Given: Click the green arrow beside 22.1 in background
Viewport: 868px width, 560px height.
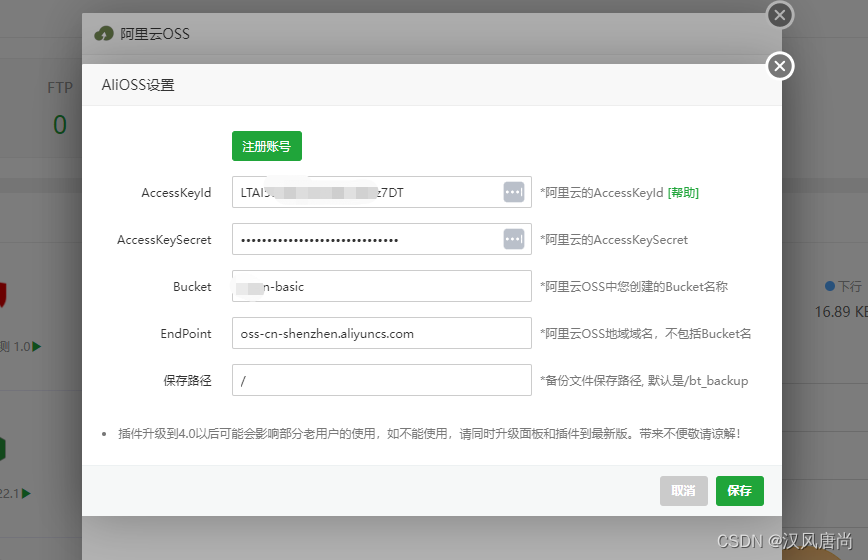Looking at the screenshot, I should [x=26, y=493].
